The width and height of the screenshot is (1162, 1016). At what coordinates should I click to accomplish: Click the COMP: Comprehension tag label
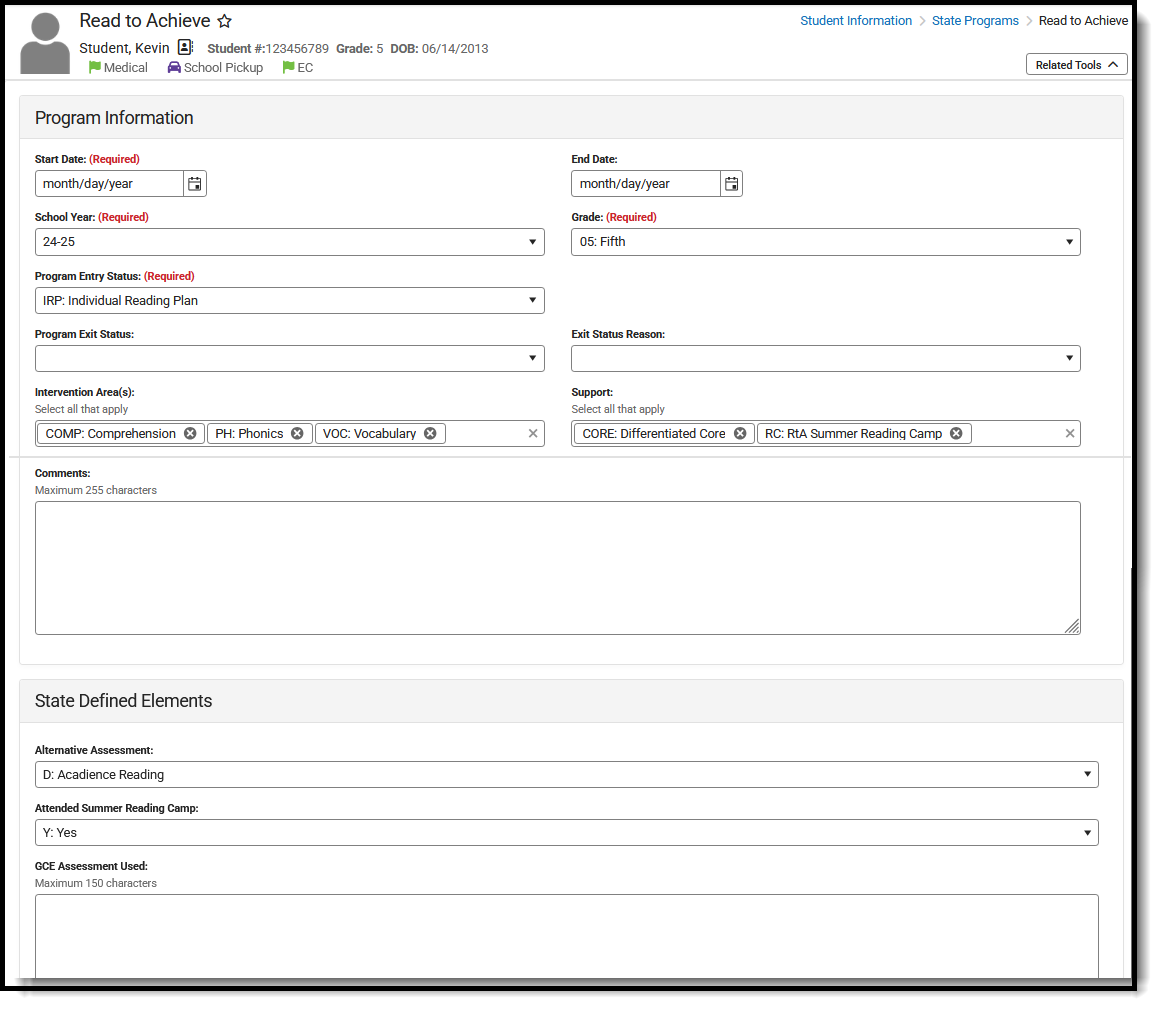(x=110, y=434)
